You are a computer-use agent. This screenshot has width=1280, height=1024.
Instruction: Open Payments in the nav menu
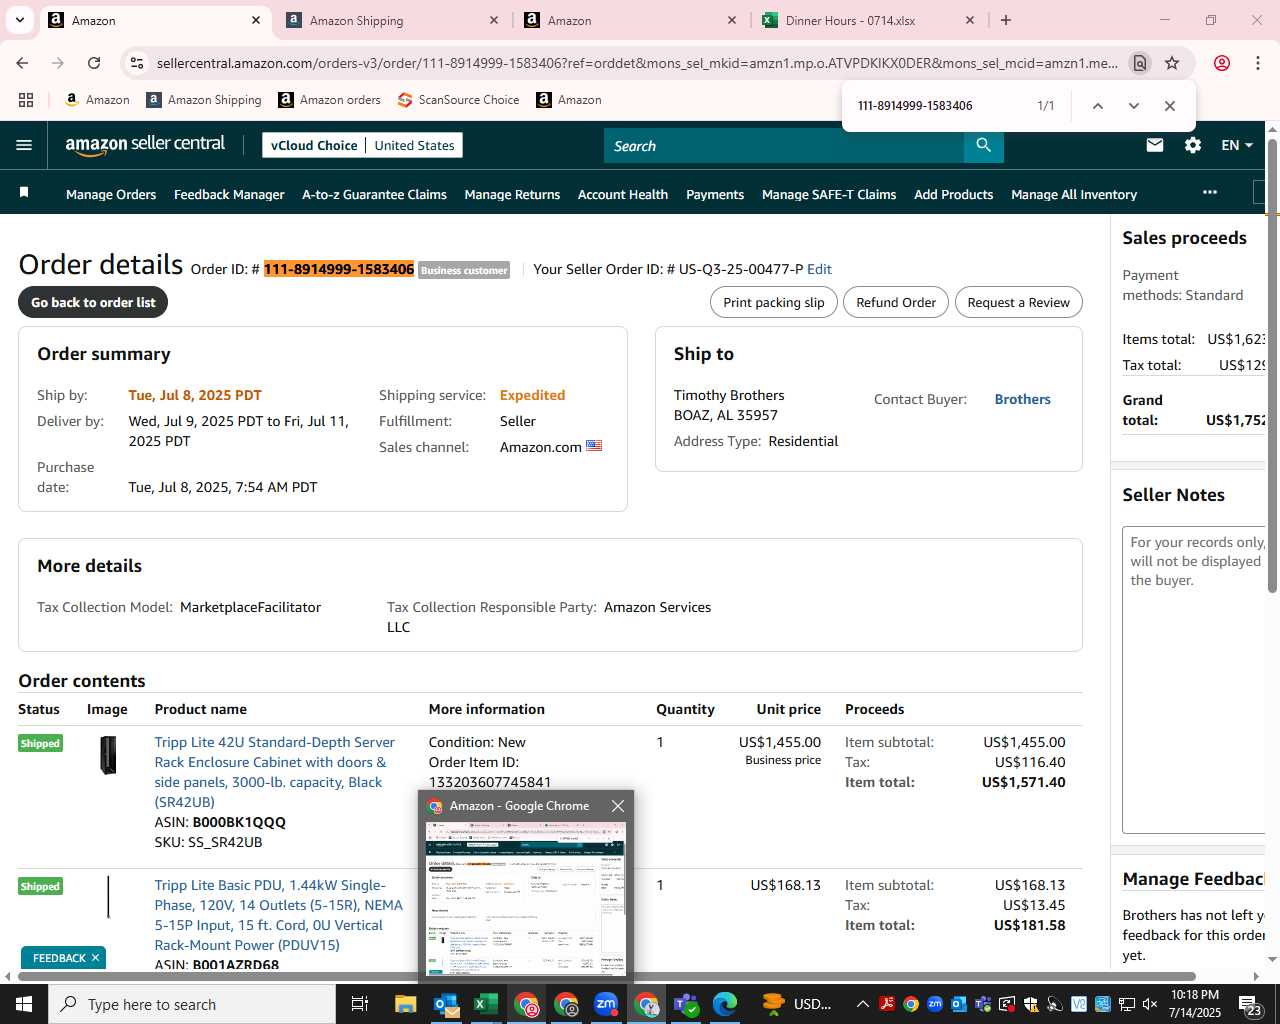pyautogui.click(x=715, y=195)
